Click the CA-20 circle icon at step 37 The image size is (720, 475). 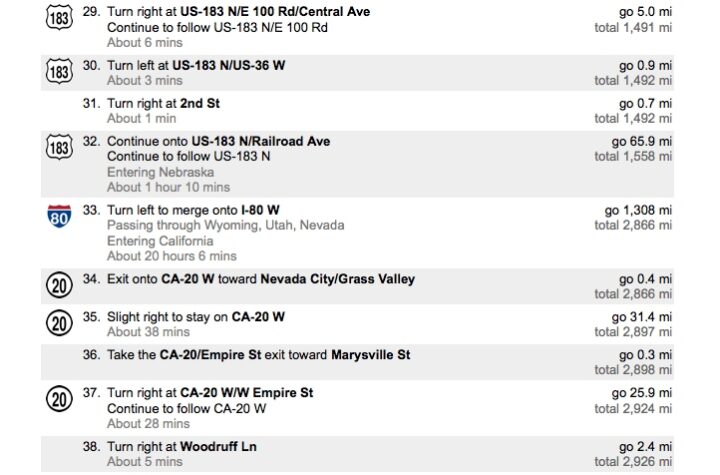(x=59, y=399)
